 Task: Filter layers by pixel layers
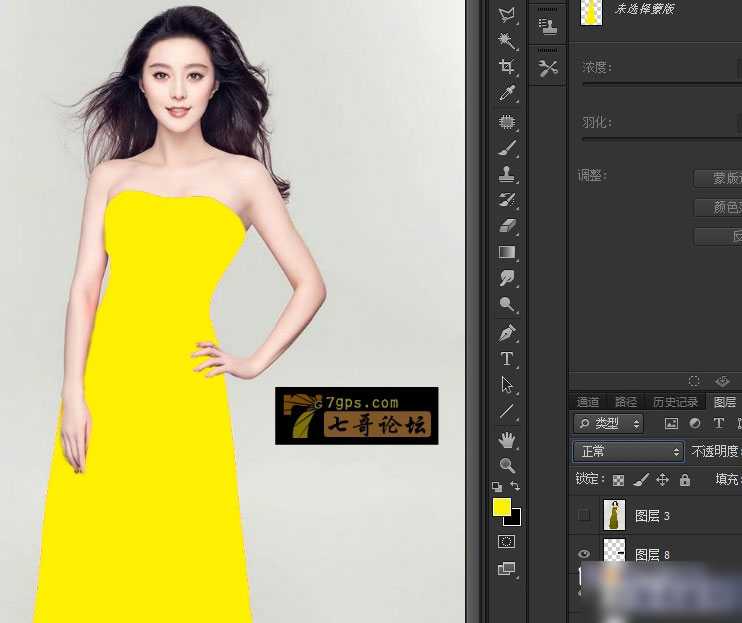(x=671, y=423)
